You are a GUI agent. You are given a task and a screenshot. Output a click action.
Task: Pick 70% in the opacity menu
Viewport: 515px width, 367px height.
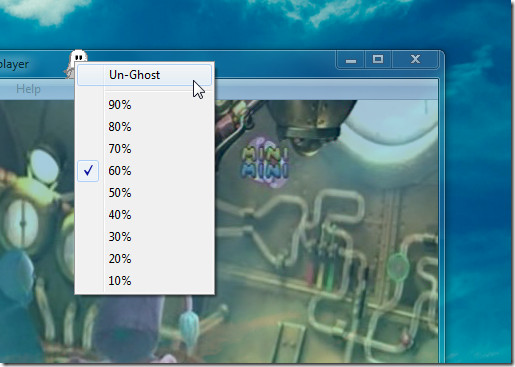pos(144,149)
